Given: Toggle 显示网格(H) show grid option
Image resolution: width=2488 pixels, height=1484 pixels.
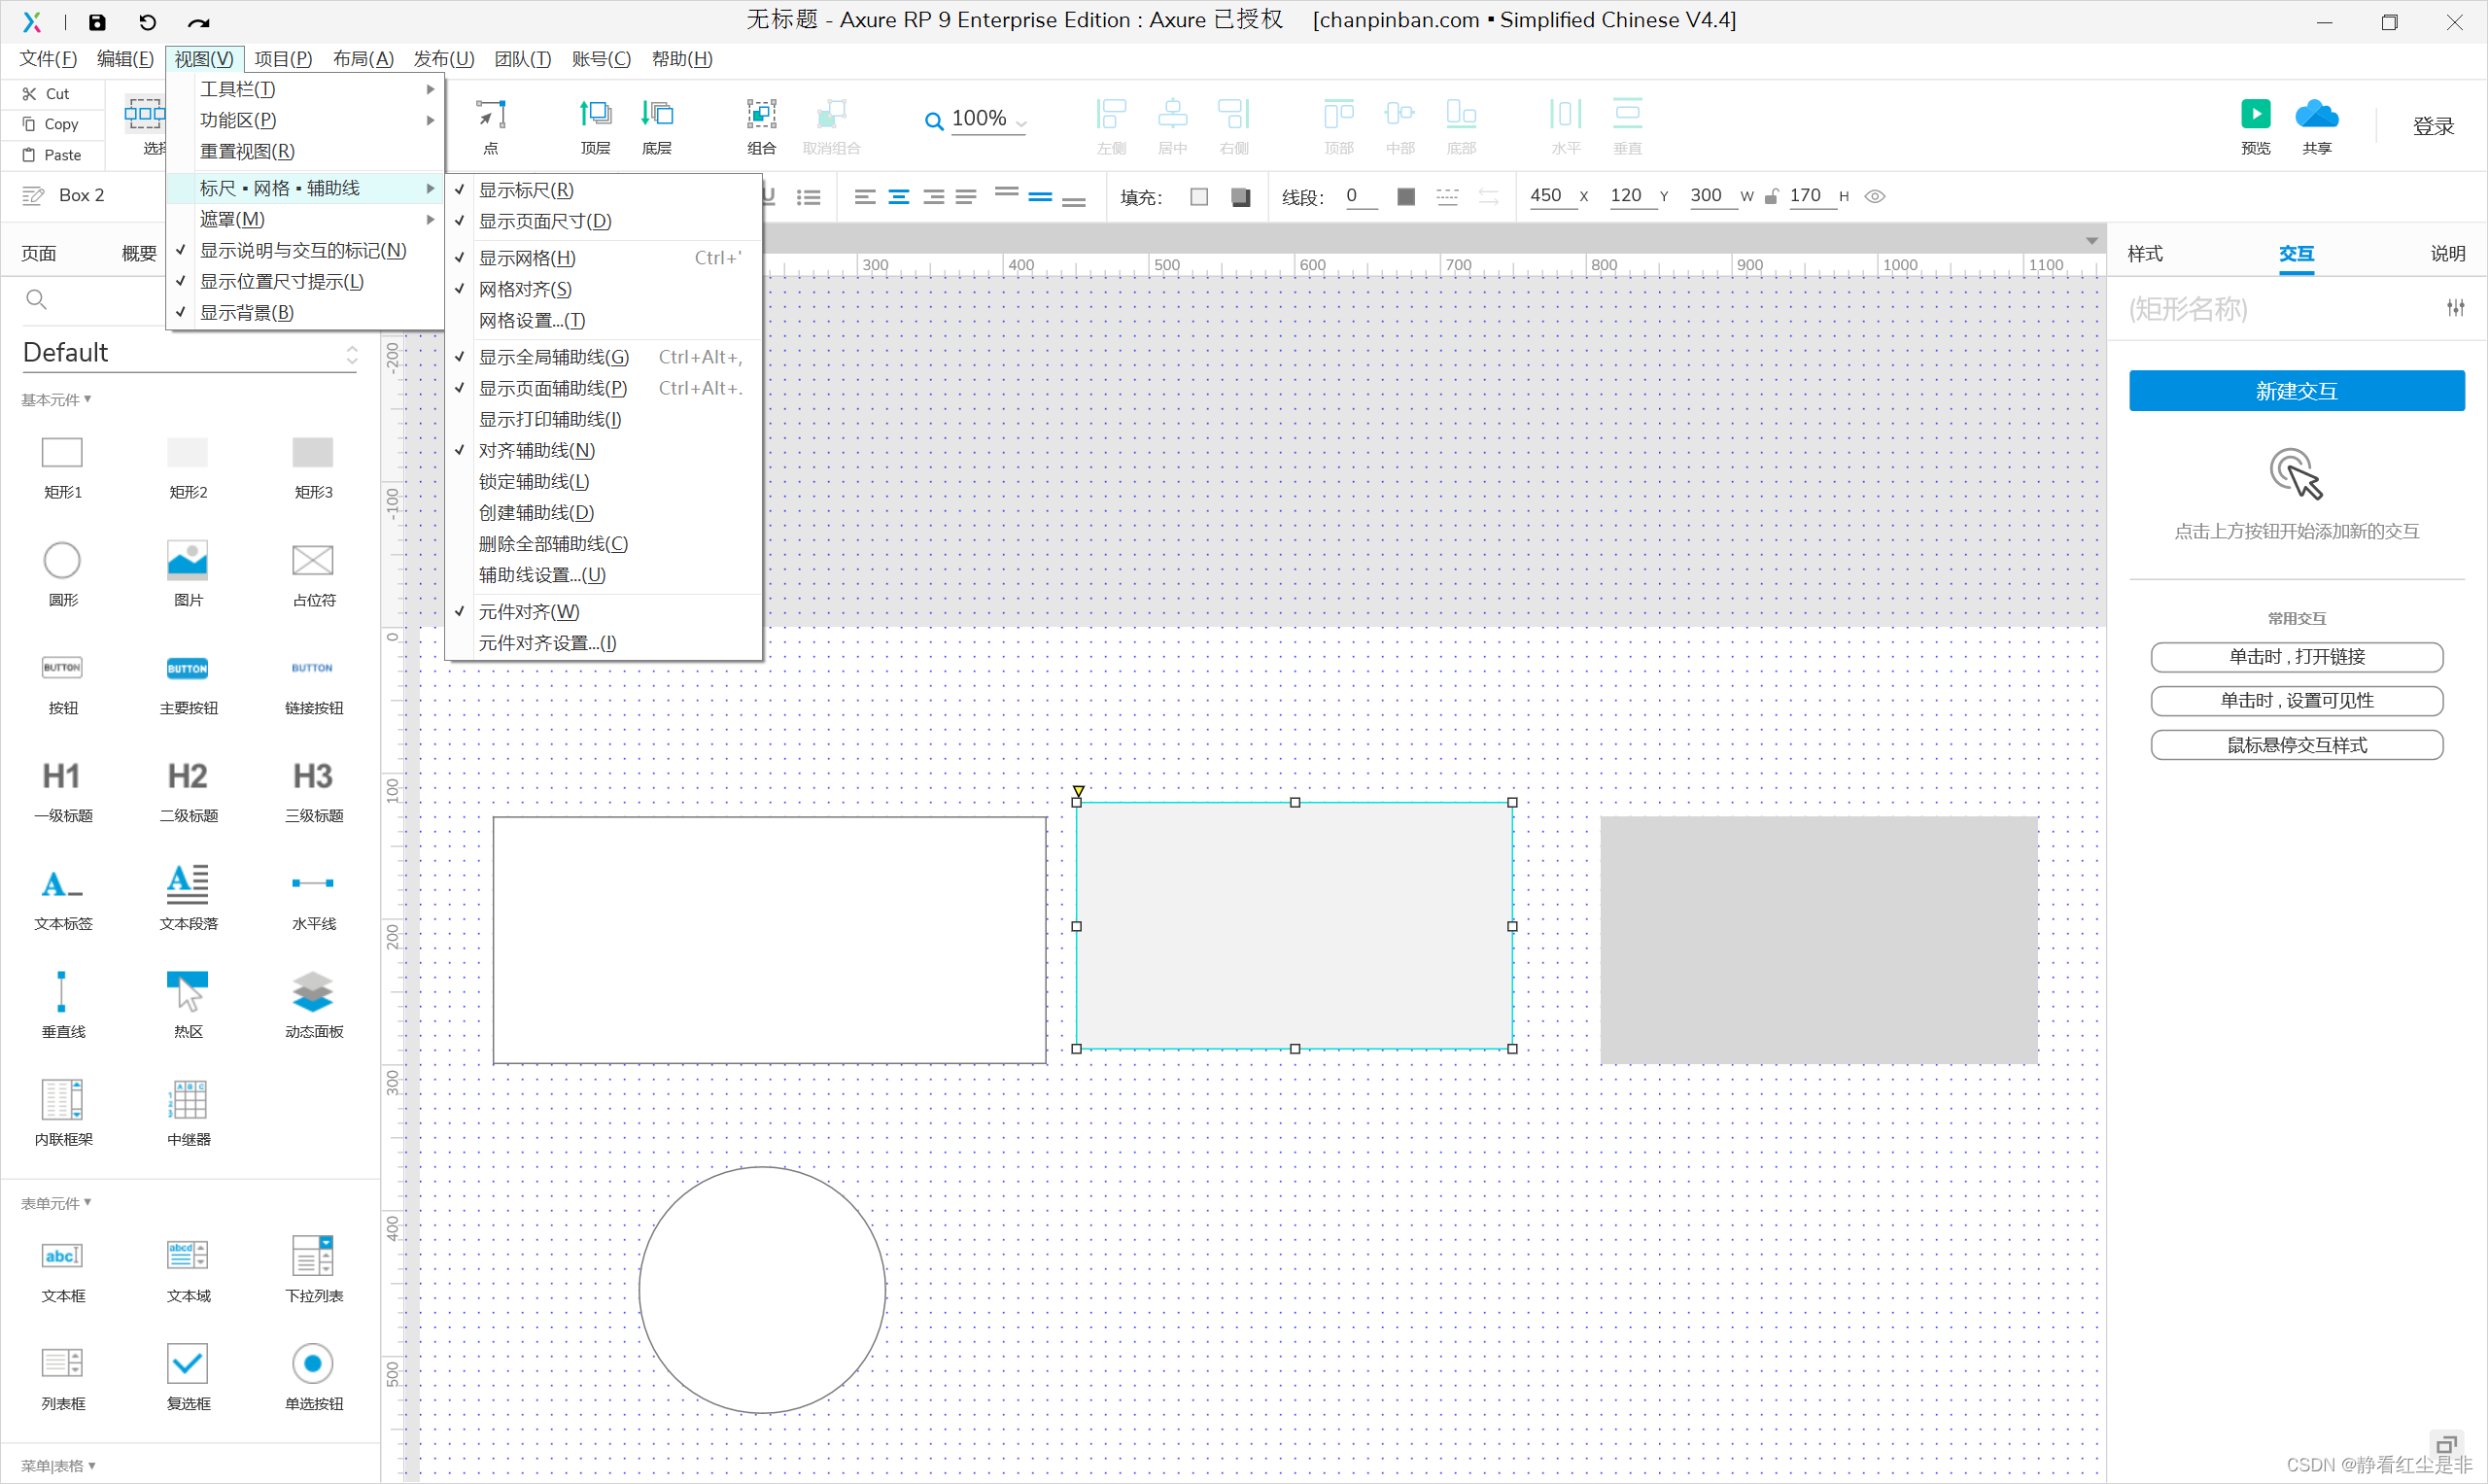Looking at the screenshot, I should pos(527,258).
